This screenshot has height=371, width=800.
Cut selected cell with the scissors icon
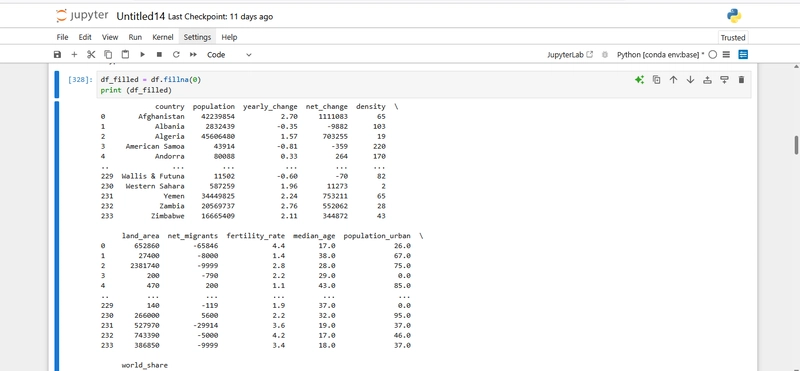(91, 55)
